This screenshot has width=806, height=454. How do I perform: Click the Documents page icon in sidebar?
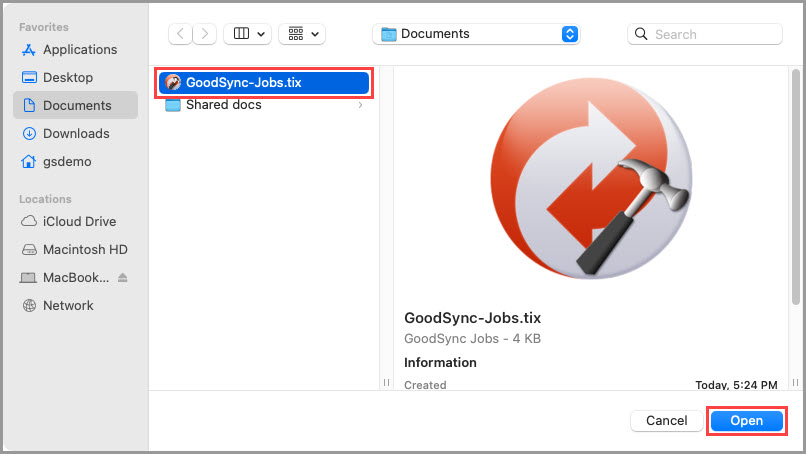pyautogui.click(x=29, y=105)
